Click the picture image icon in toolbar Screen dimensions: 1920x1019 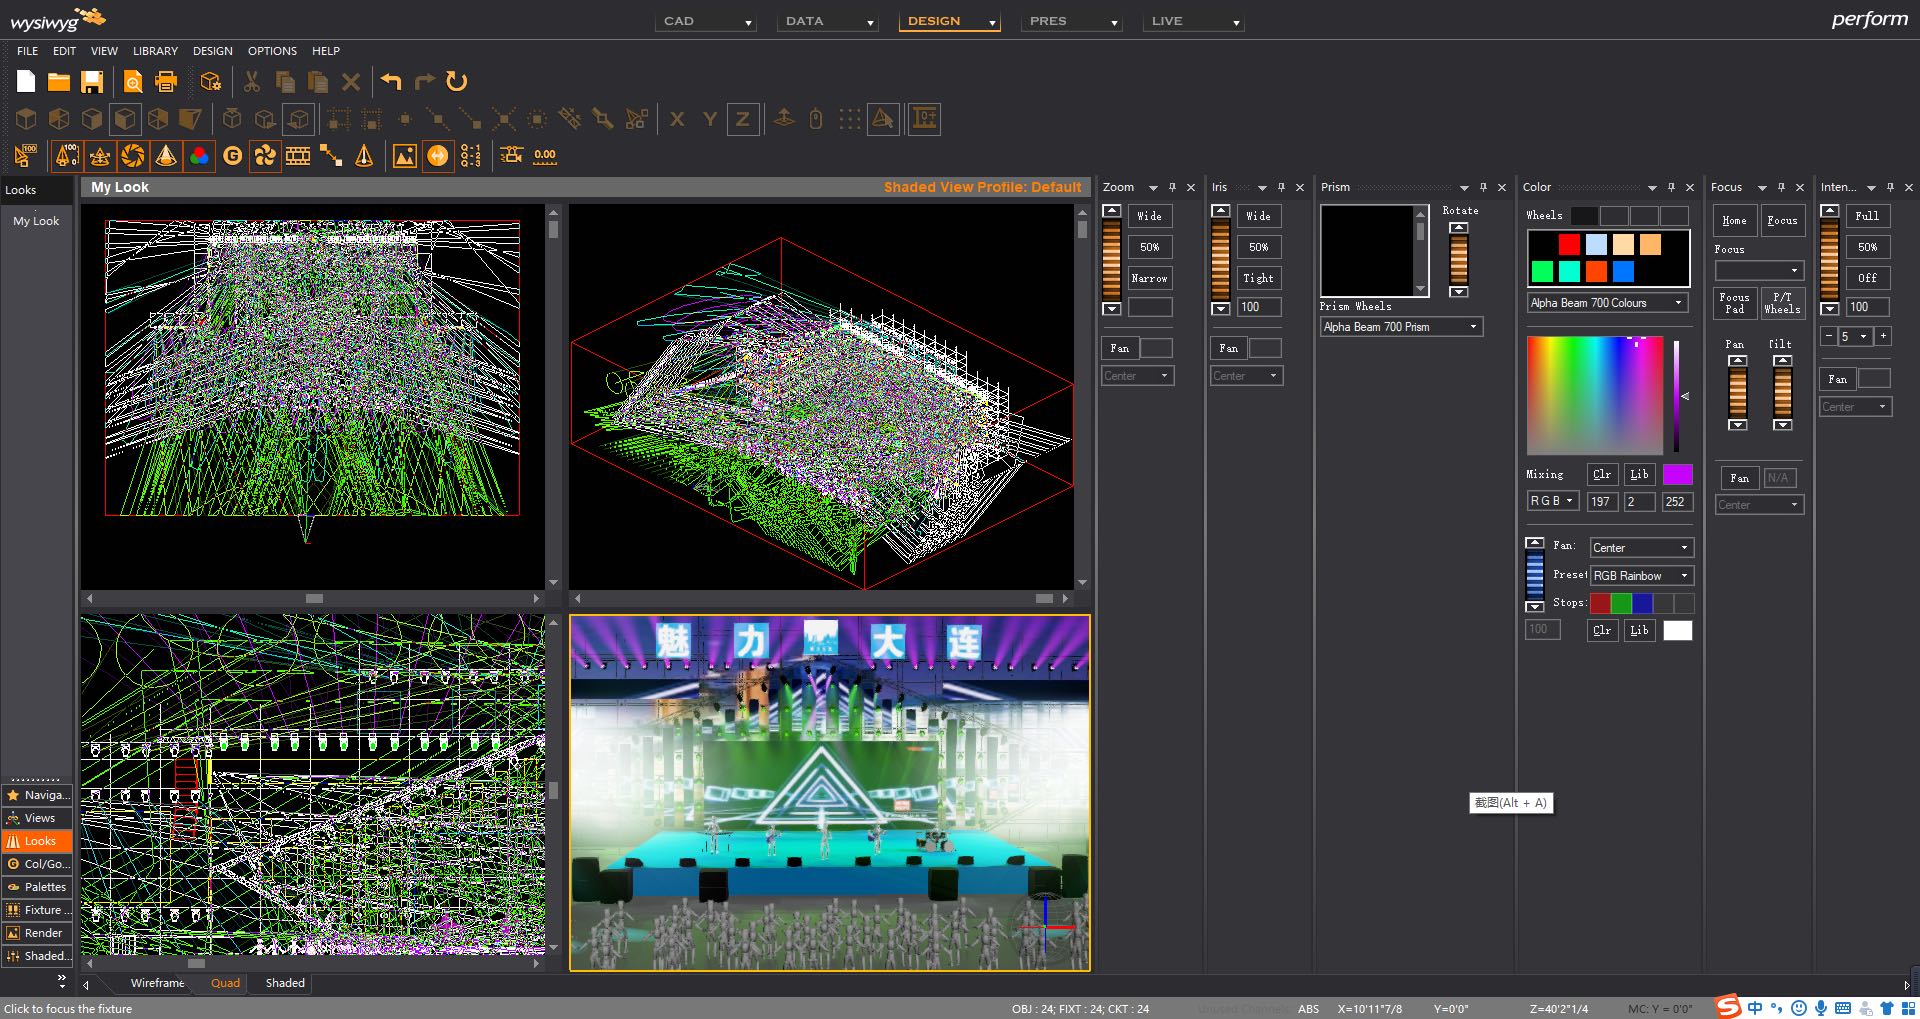(x=404, y=156)
